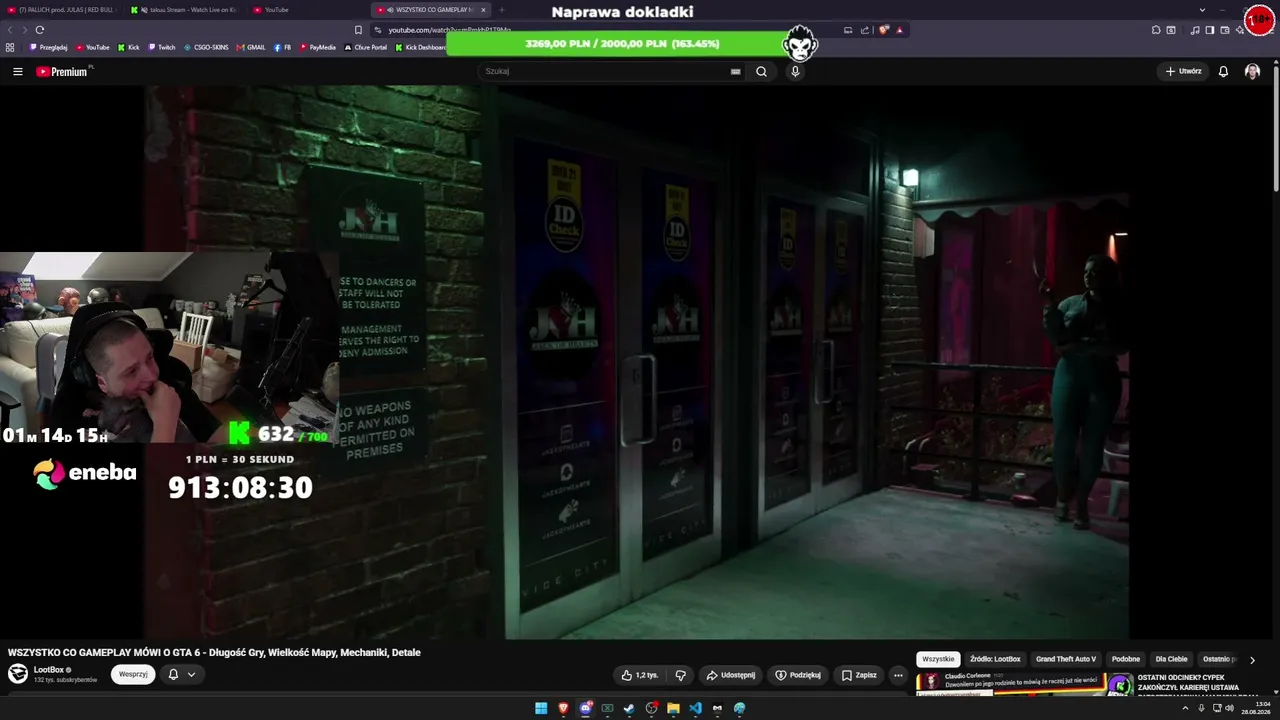Click the search magnifier button

pos(761,72)
